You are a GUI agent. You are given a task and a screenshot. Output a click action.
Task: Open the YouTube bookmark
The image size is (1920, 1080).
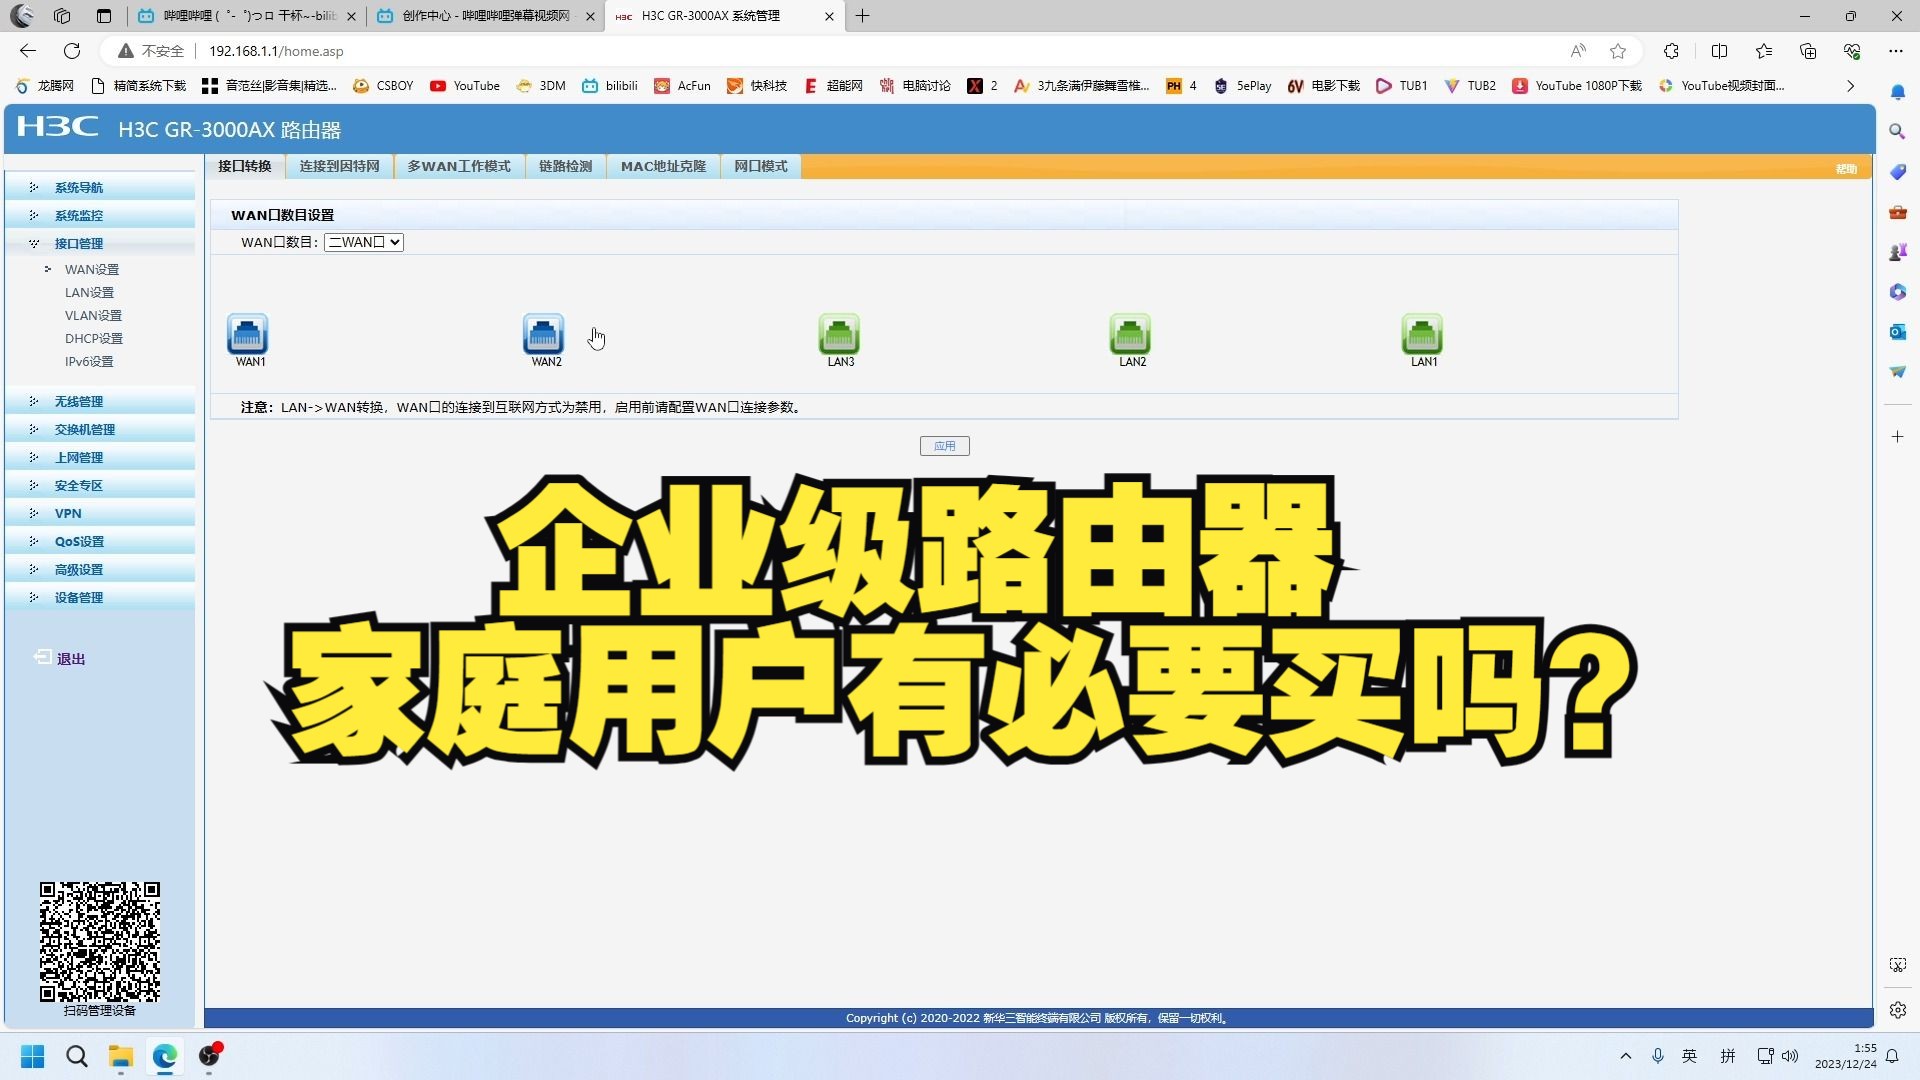465,86
